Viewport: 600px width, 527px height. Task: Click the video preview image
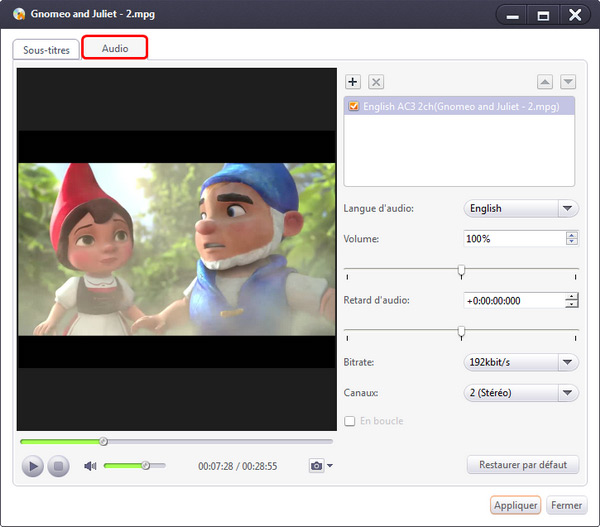(177, 249)
